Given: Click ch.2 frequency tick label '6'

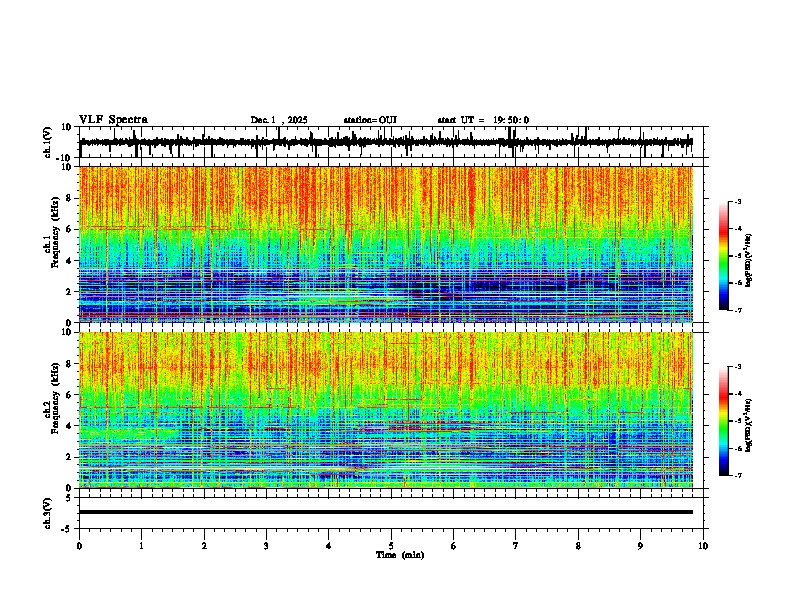Looking at the screenshot, I should [x=70, y=395].
